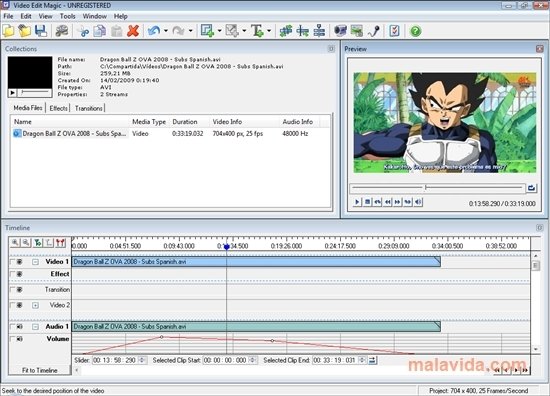Open the Add Effect dropdown arrow
This screenshot has height=396, width=550.
[x=219, y=31]
